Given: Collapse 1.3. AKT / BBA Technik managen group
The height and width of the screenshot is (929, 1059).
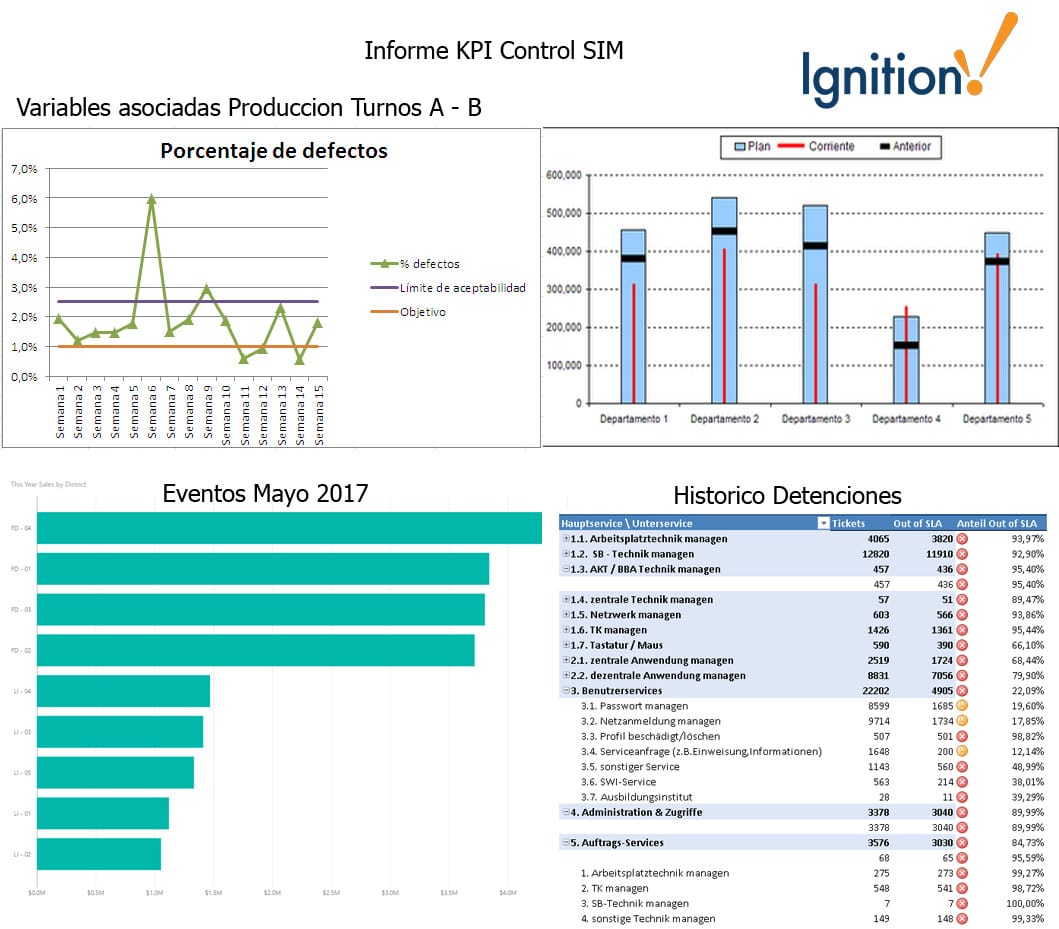Looking at the screenshot, I should pyautogui.click(x=566, y=569).
